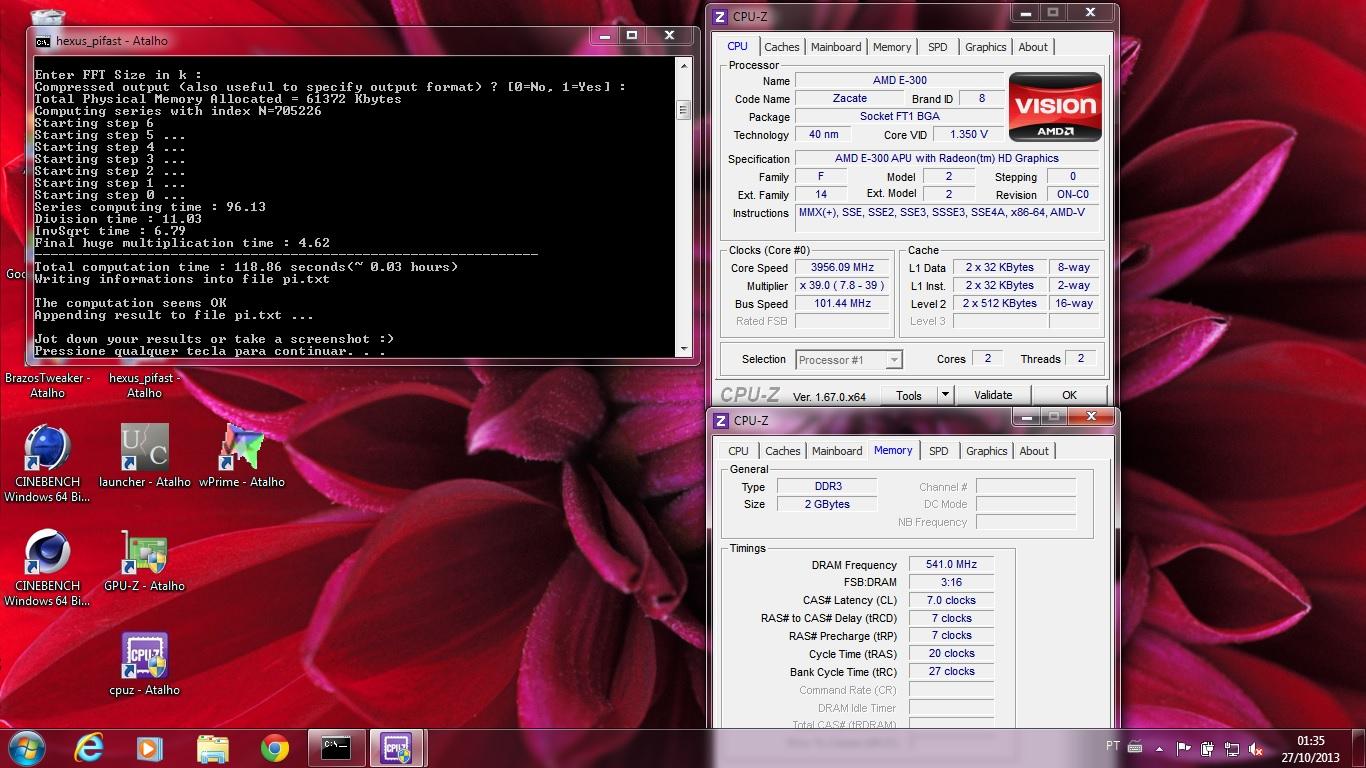Switch to the command prompt taskbar button
This screenshot has width=1366, height=768.
(x=336, y=748)
